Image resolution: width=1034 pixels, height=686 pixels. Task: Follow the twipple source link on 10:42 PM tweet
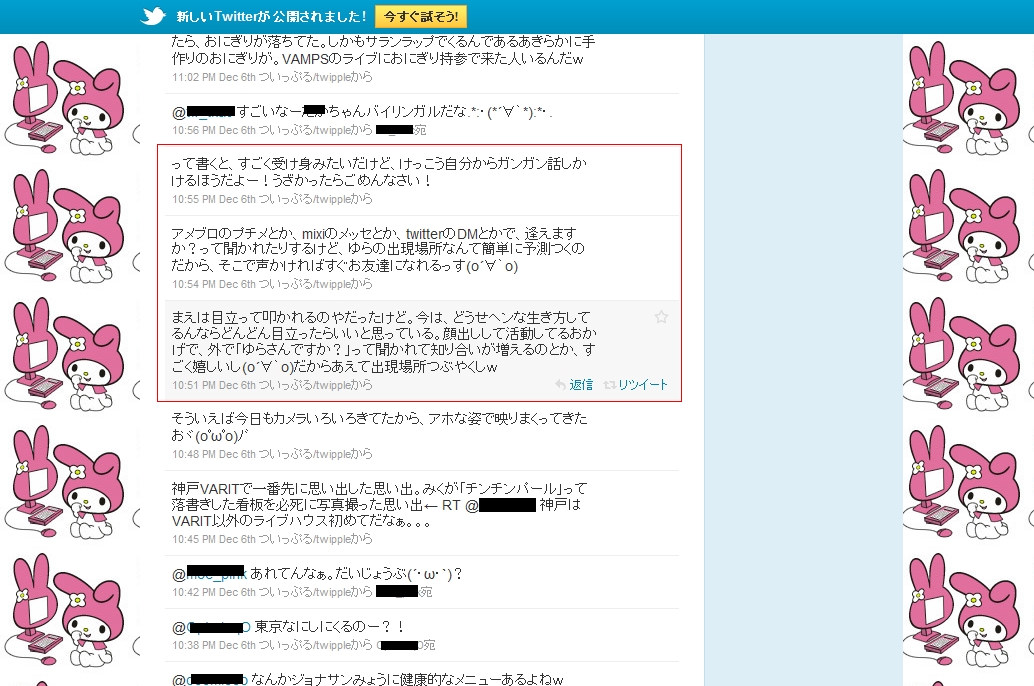click(x=305, y=592)
